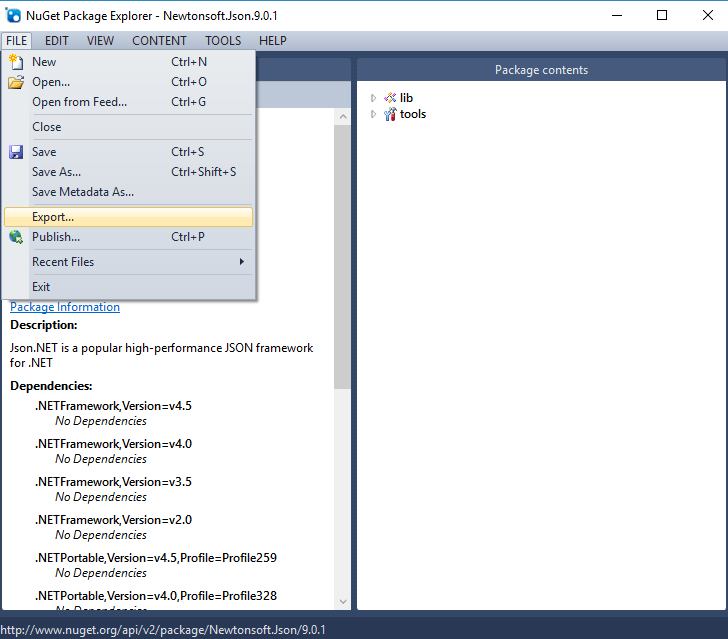The width and height of the screenshot is (728, 639).
Task: Click the Json.NET description paragraph
Action: [162, 355]
